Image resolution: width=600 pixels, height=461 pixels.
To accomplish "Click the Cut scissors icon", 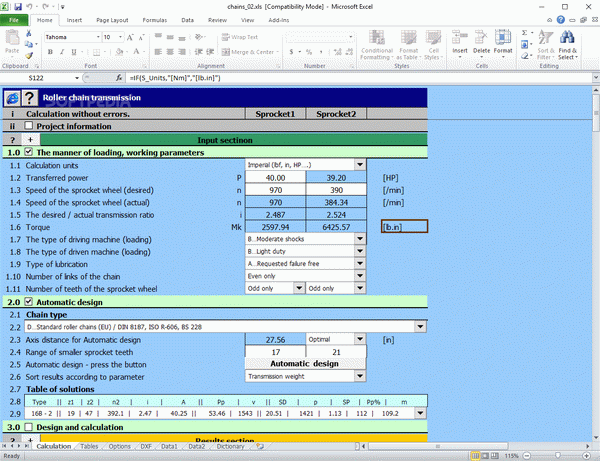I will tap(28, 34).
